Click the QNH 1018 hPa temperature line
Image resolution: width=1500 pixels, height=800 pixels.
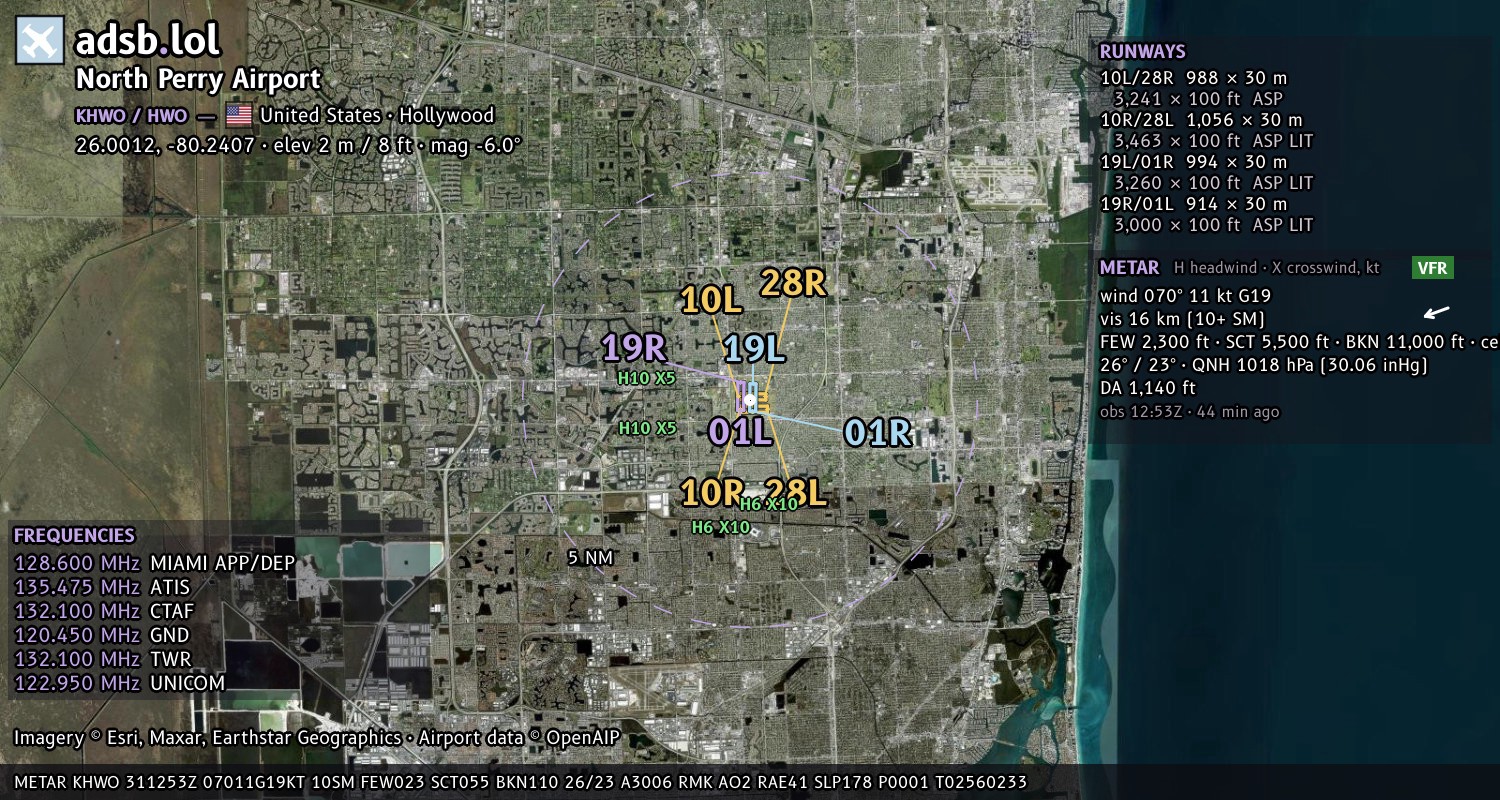click(1264, 365)
